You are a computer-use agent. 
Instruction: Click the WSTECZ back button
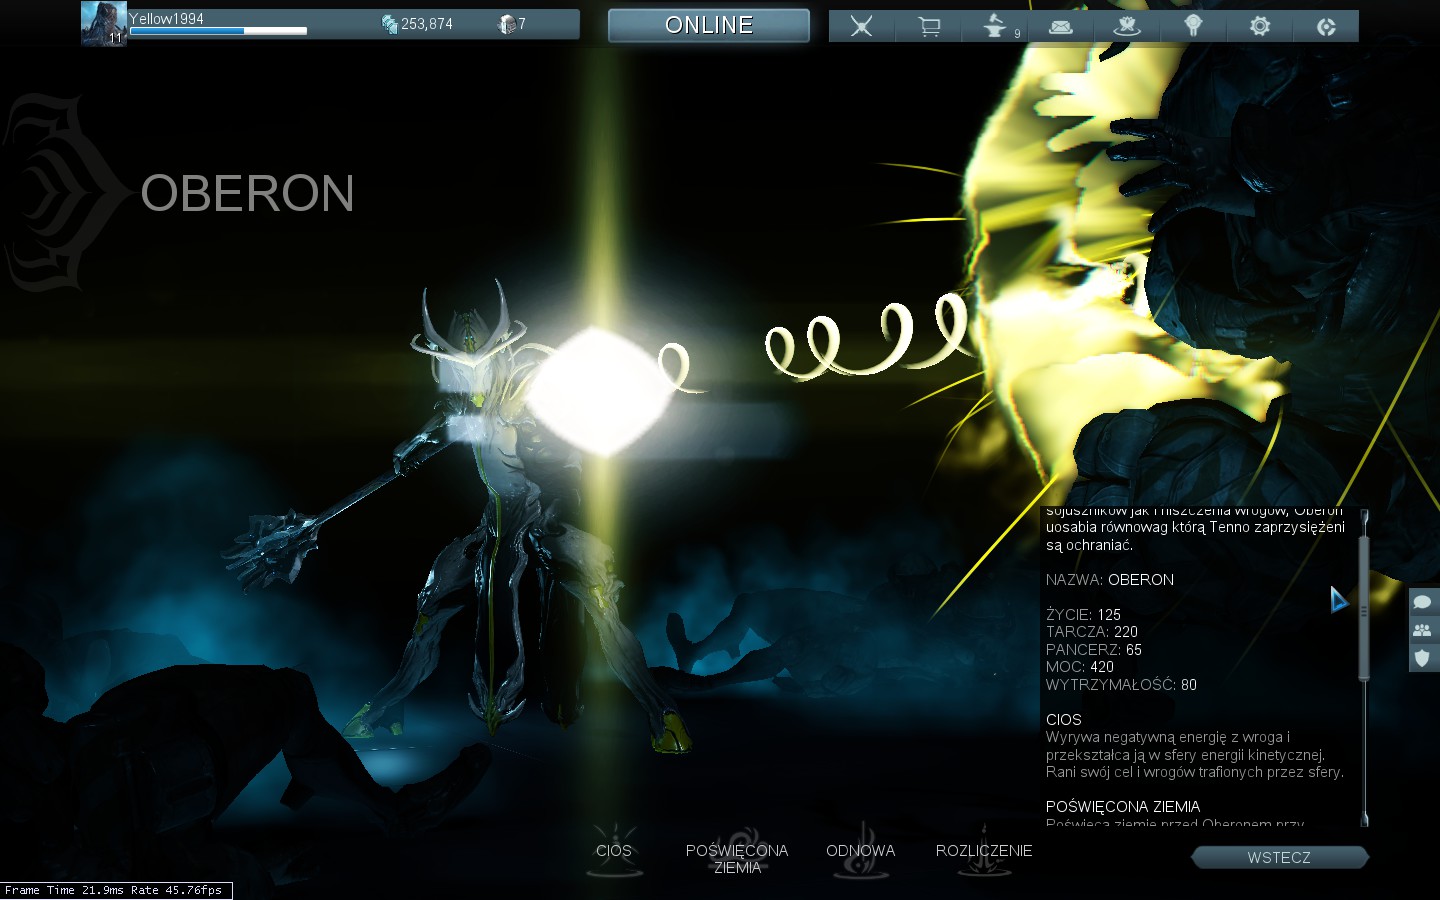coord(1279,858)
